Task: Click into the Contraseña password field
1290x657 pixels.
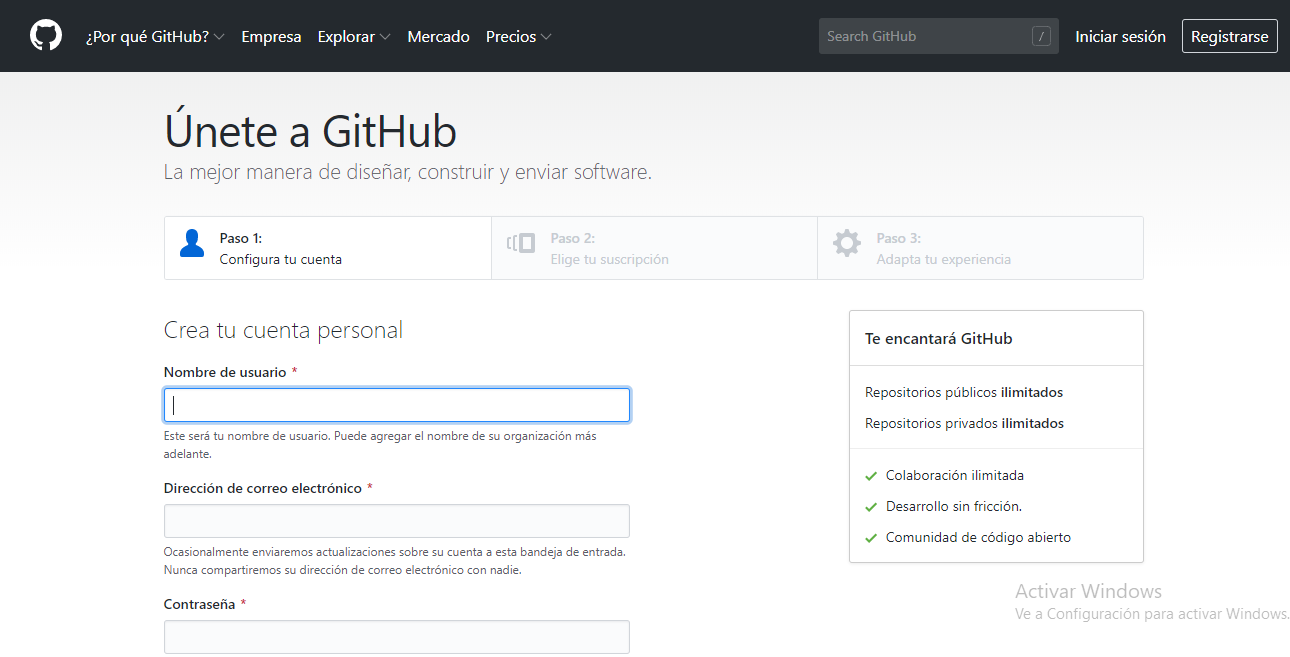Action: tap(397, 637)
